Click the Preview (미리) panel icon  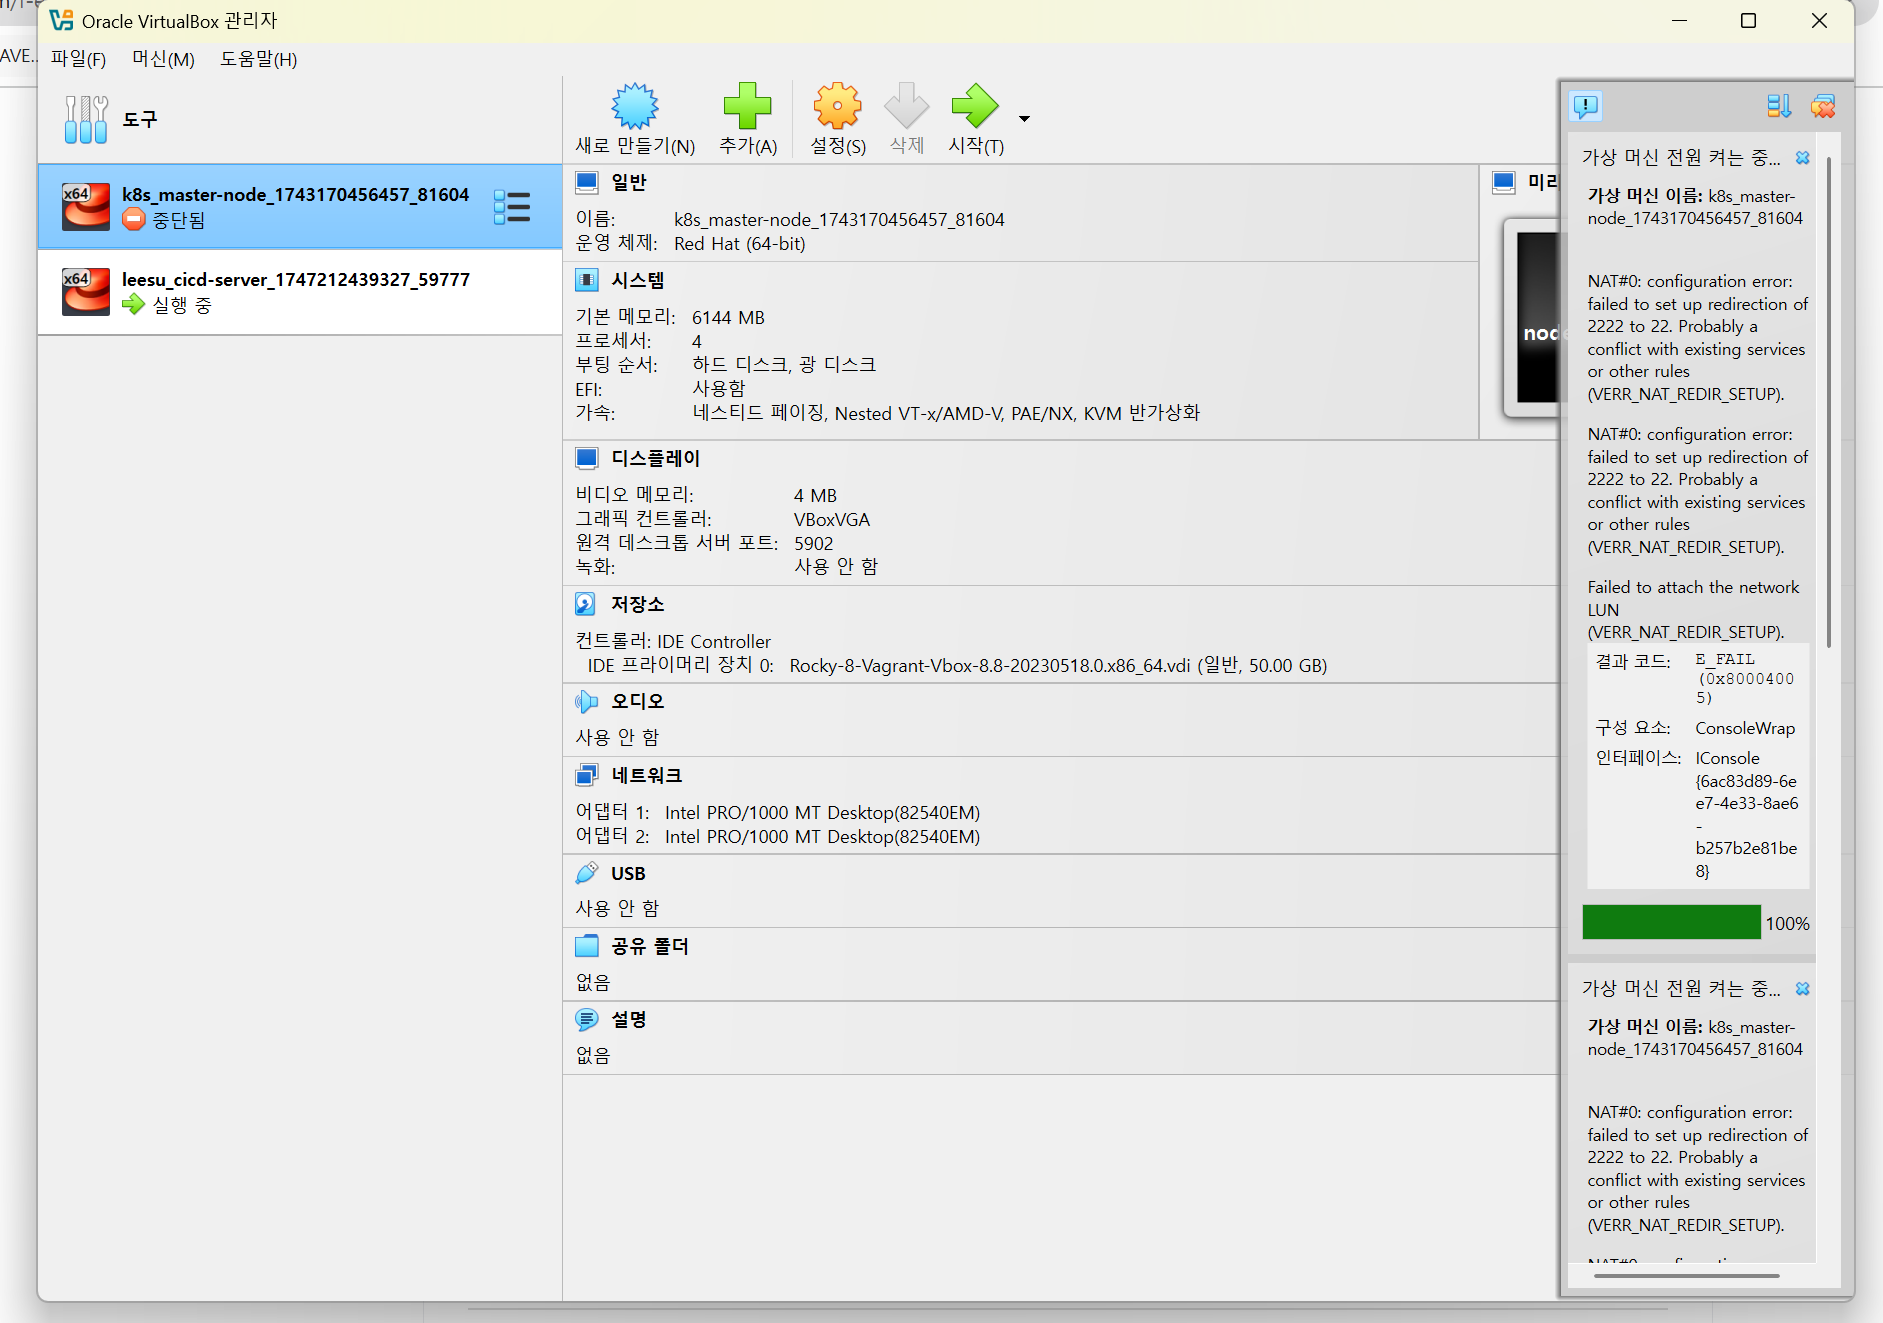pyautogui.click(x=1504, y=182)
